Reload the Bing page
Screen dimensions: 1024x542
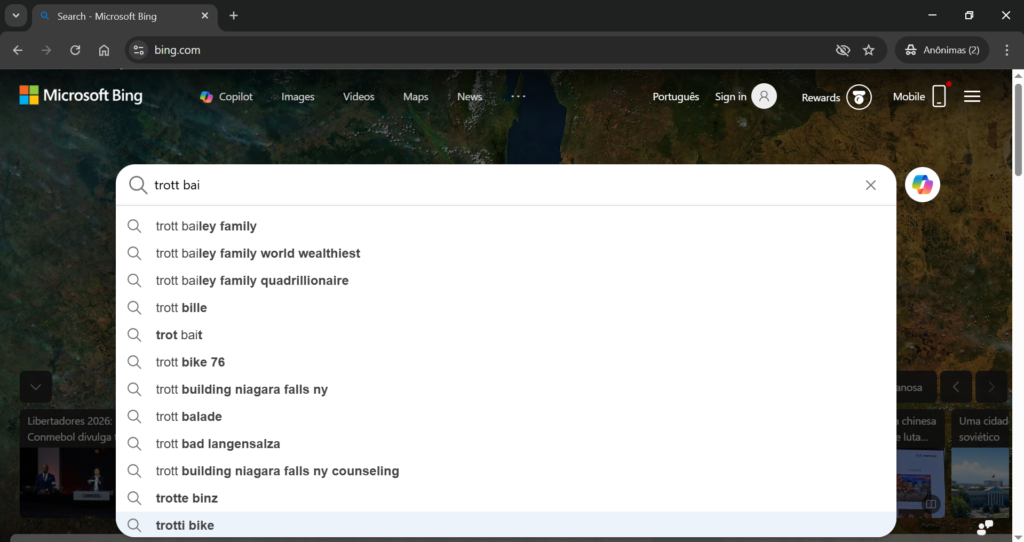pos(75,50)
